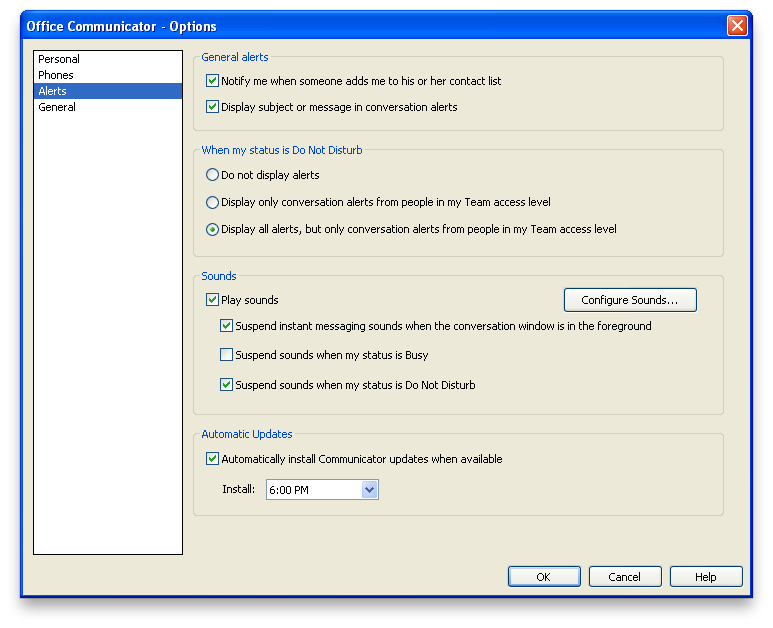
Task: Switch to the General options category
Action: click(57, 107)
